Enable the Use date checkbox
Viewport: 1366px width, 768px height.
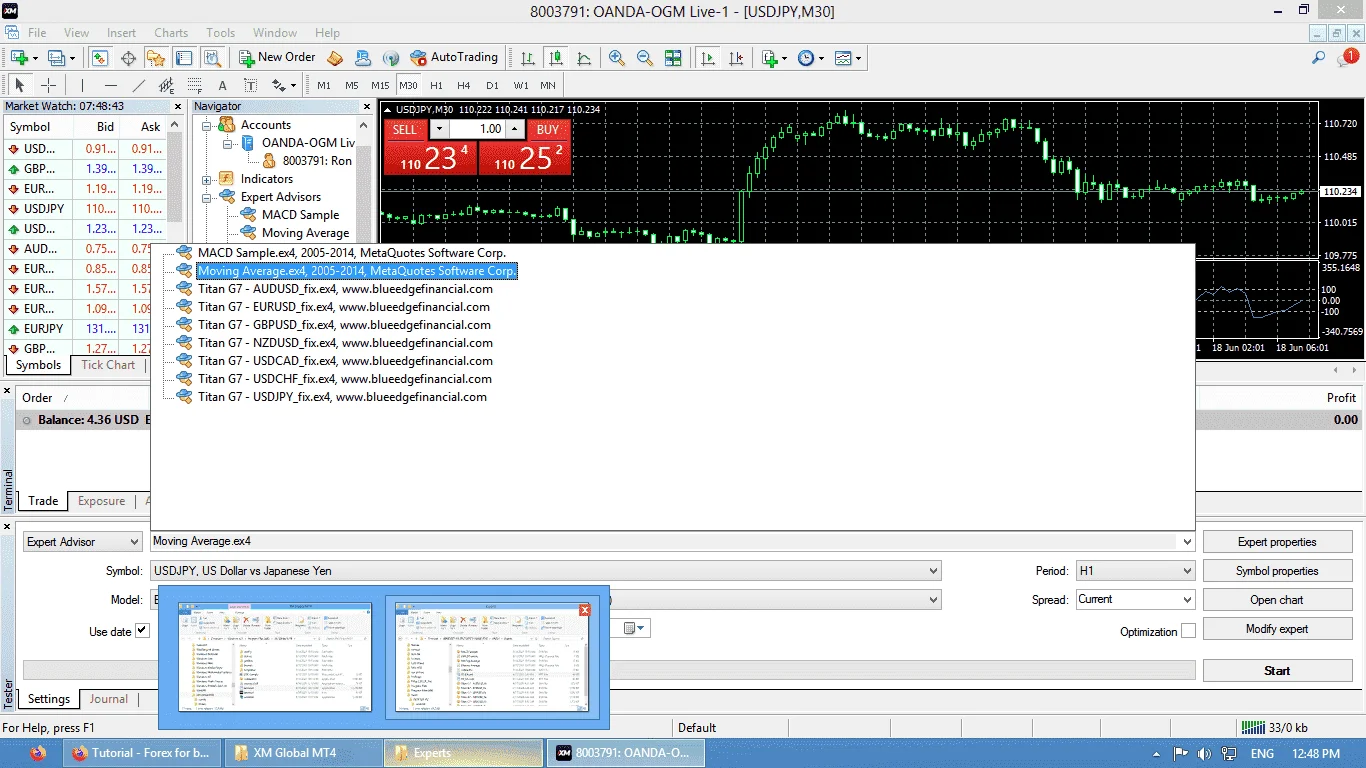coord(142,630)
